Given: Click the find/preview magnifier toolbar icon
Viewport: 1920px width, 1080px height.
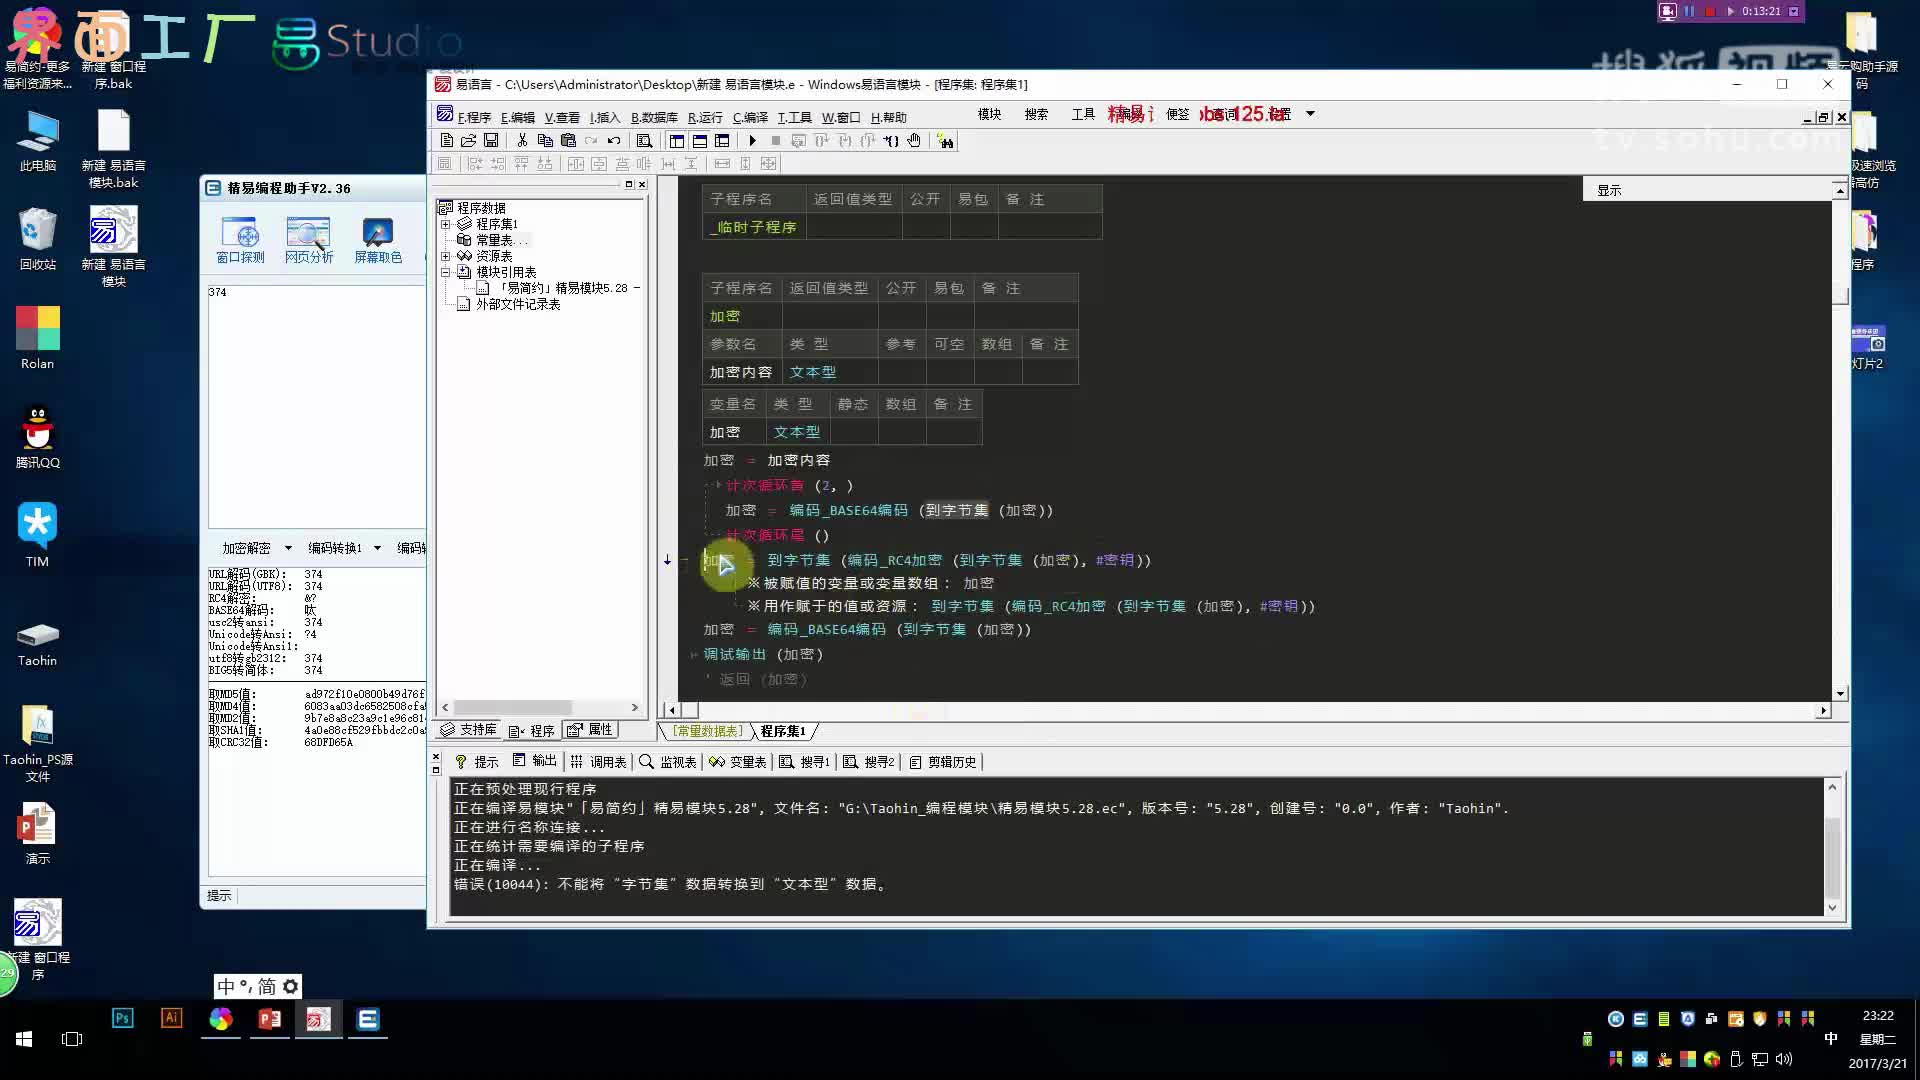Looking at the screenshot, I should 644,141.
